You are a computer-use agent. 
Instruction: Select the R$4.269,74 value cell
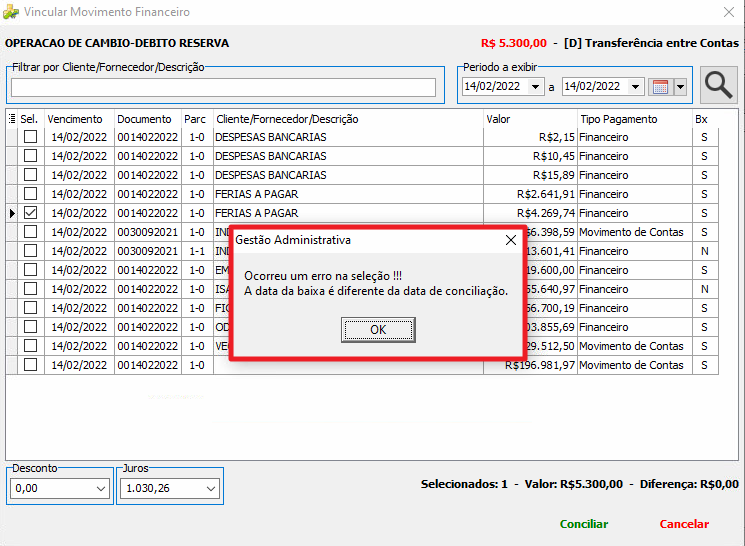pyautogui.click(x=531, y=213)
